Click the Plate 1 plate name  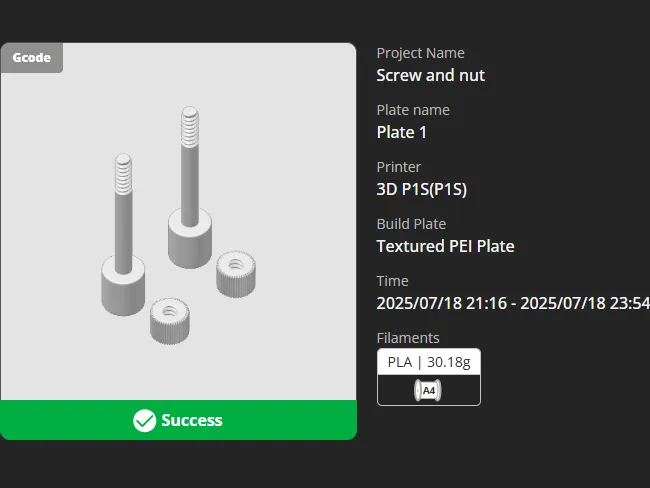[x=401, y=132]
